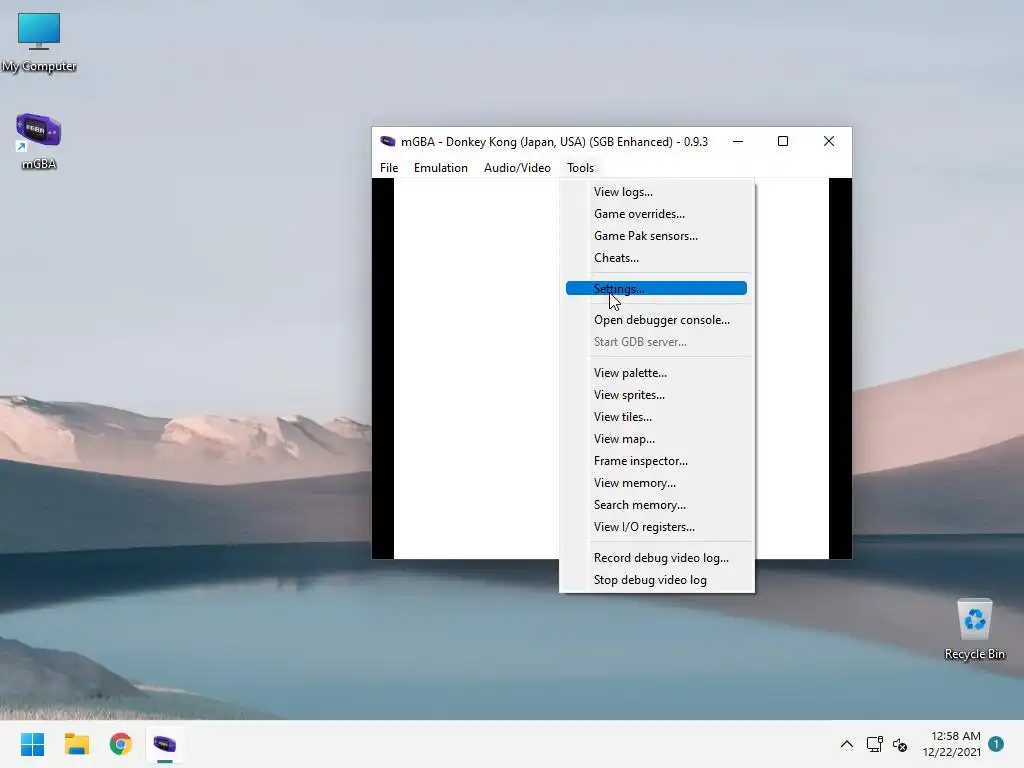Viewport: 1024px width, 768px height.
Task: Open Settings... from Tools menu
Action: tap(656, 289)
